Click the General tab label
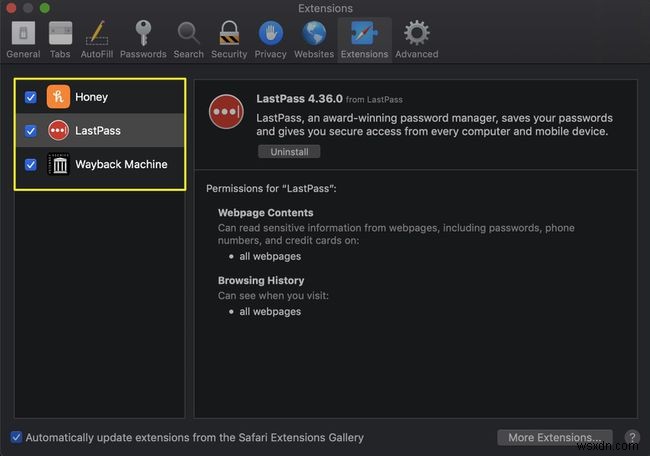 (23, 54)
